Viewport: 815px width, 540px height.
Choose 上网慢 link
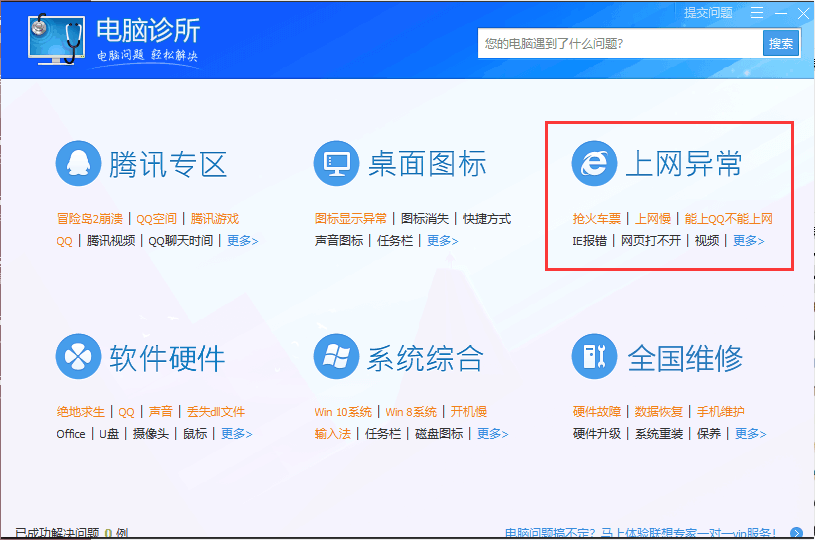click(x=653, y=219)
